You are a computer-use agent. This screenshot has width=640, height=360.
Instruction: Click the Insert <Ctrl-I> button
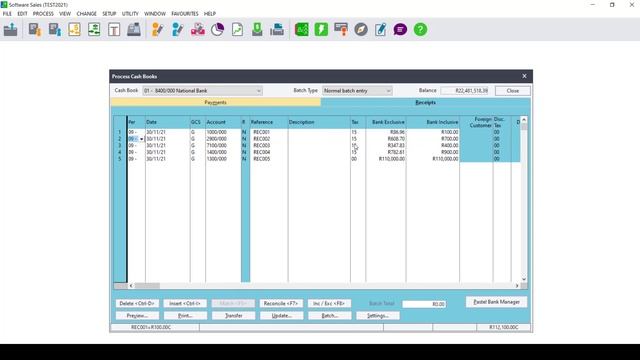(x=185, y=303)
